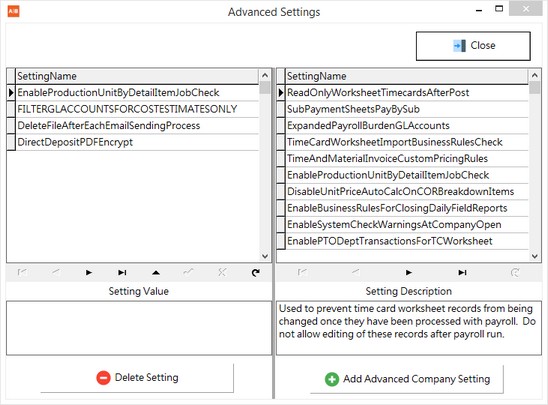Select EnableBusinessRulesForClosingDailyFieldReports row
Image resolution: width=548 pixels, height=405 pixels.
407,208
